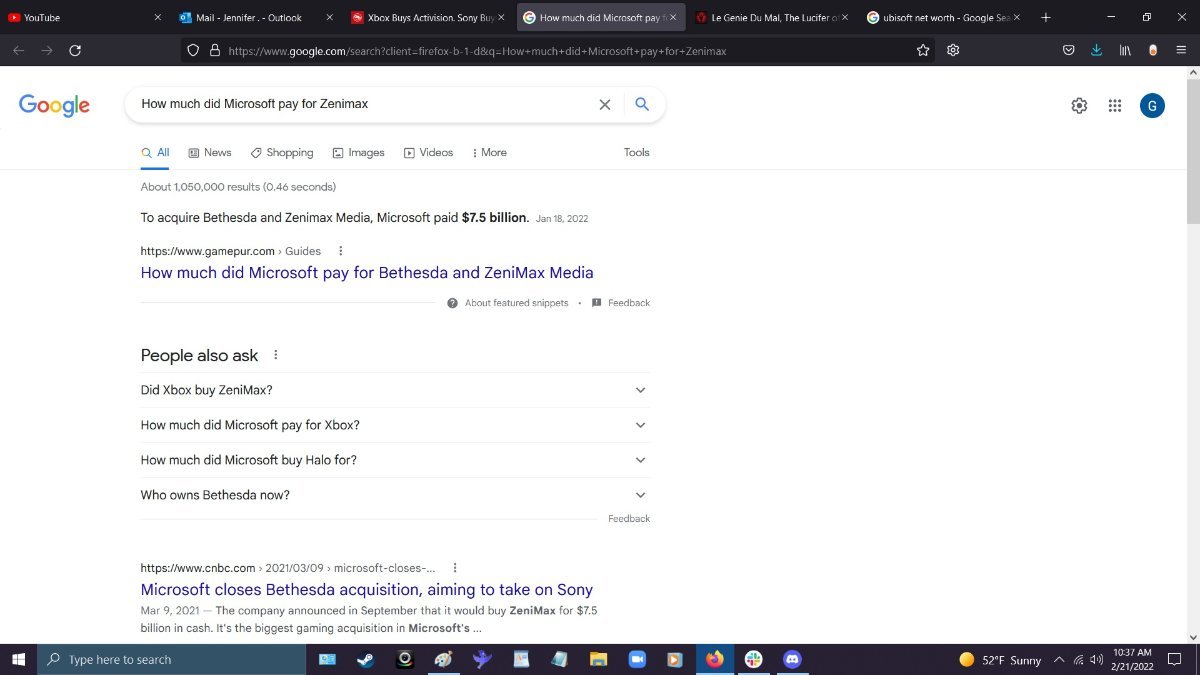The image size is (1200, 675).
Task: Open the Firefox application menu
Action: [1181, 50]
